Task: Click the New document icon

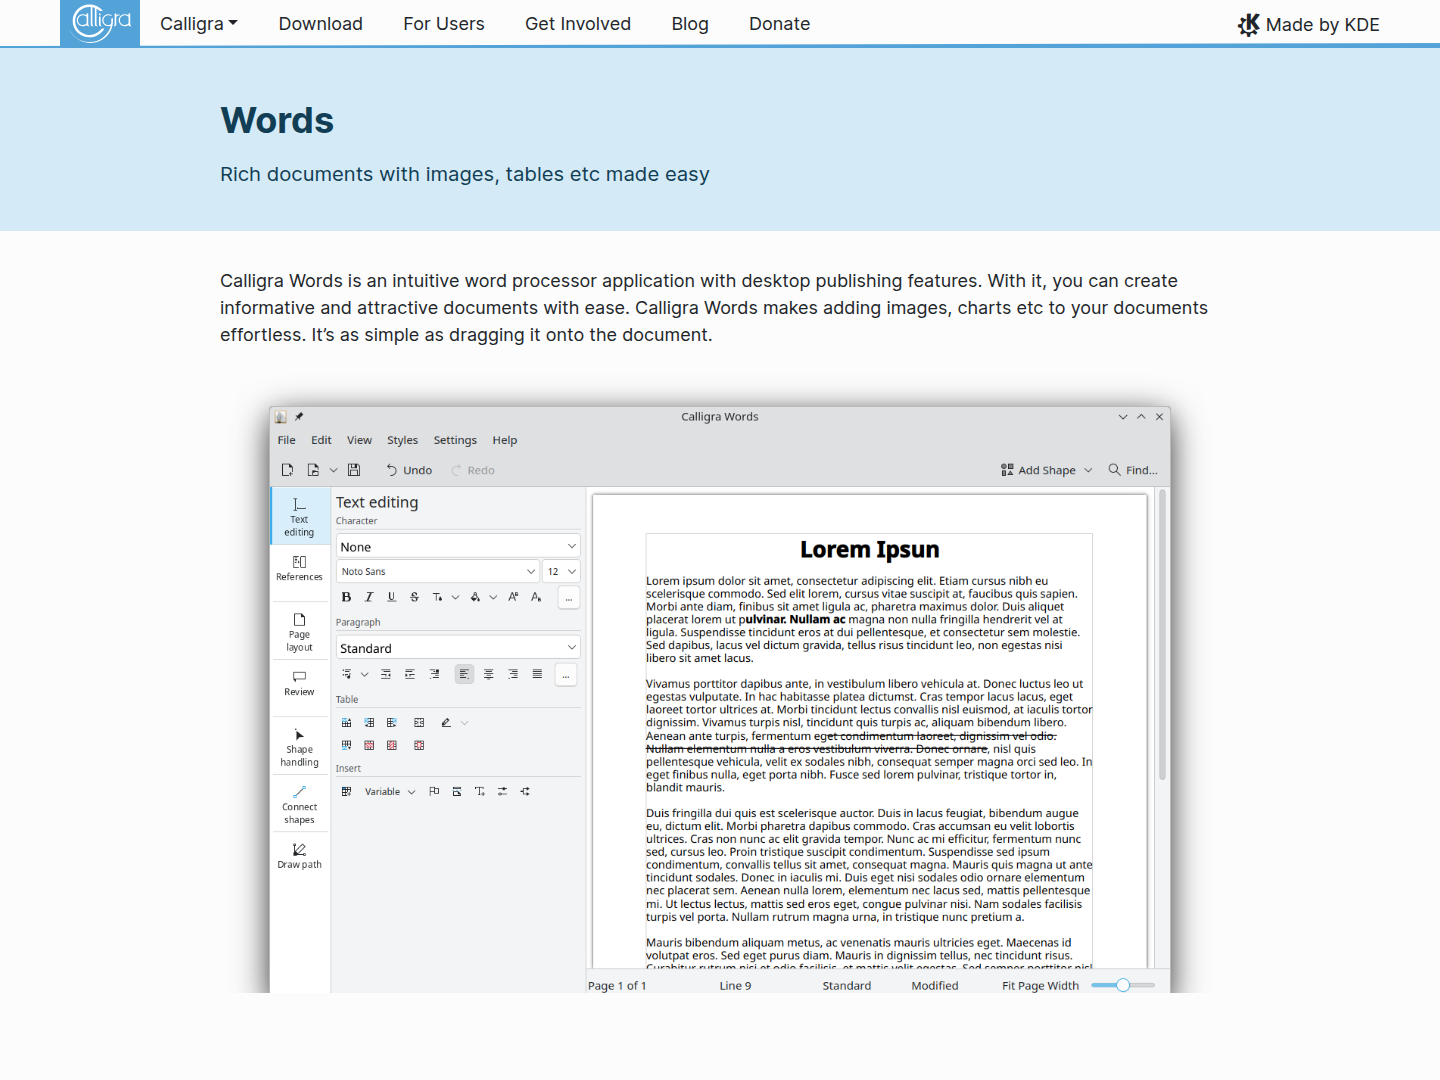Action: pyautogui.click(x=288, y=470)
